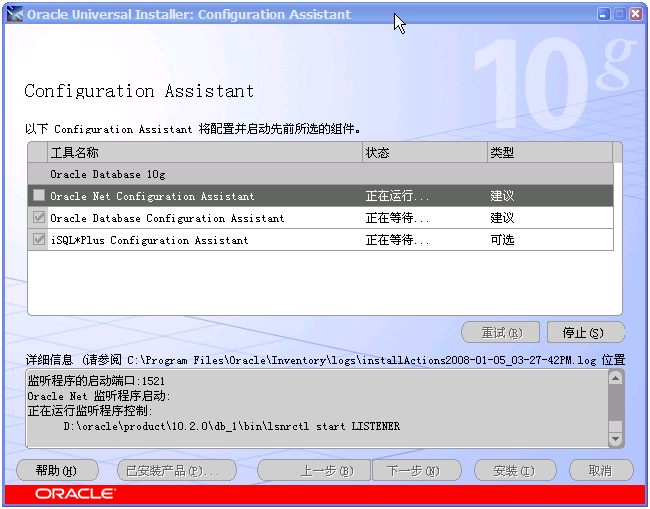Screen dimensions: 650x509
Task: Click the Oracle Net 监听程序启动 line
Action: pos(99,396)
